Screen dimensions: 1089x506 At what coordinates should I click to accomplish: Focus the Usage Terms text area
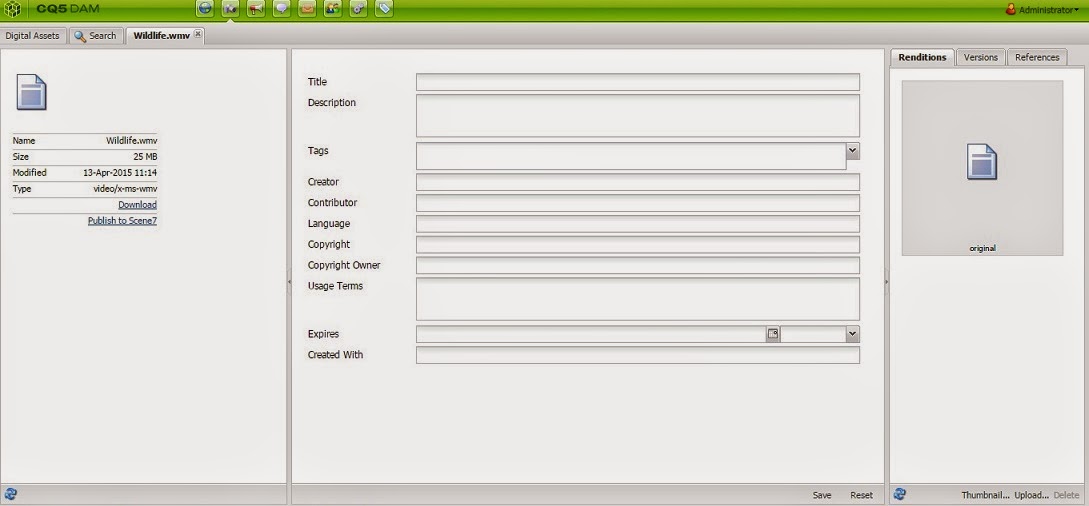638,298
